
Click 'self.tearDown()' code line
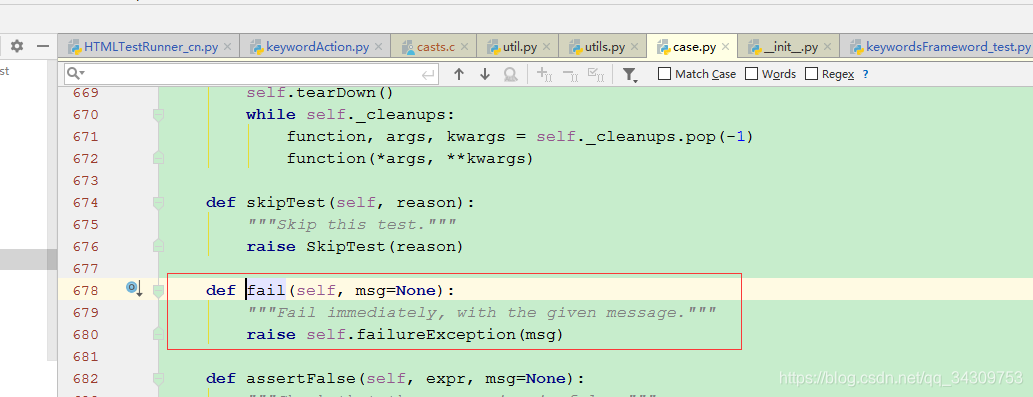pos(320,93)
